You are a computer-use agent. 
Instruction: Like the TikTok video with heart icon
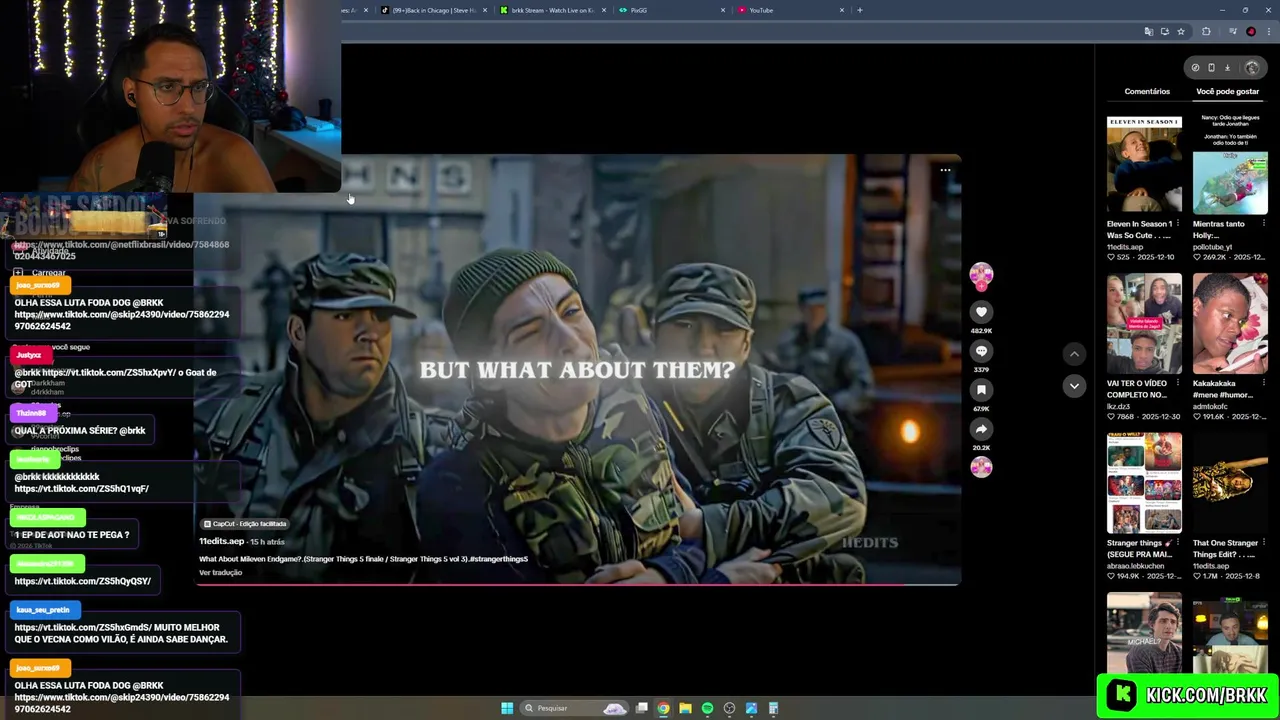981,312
